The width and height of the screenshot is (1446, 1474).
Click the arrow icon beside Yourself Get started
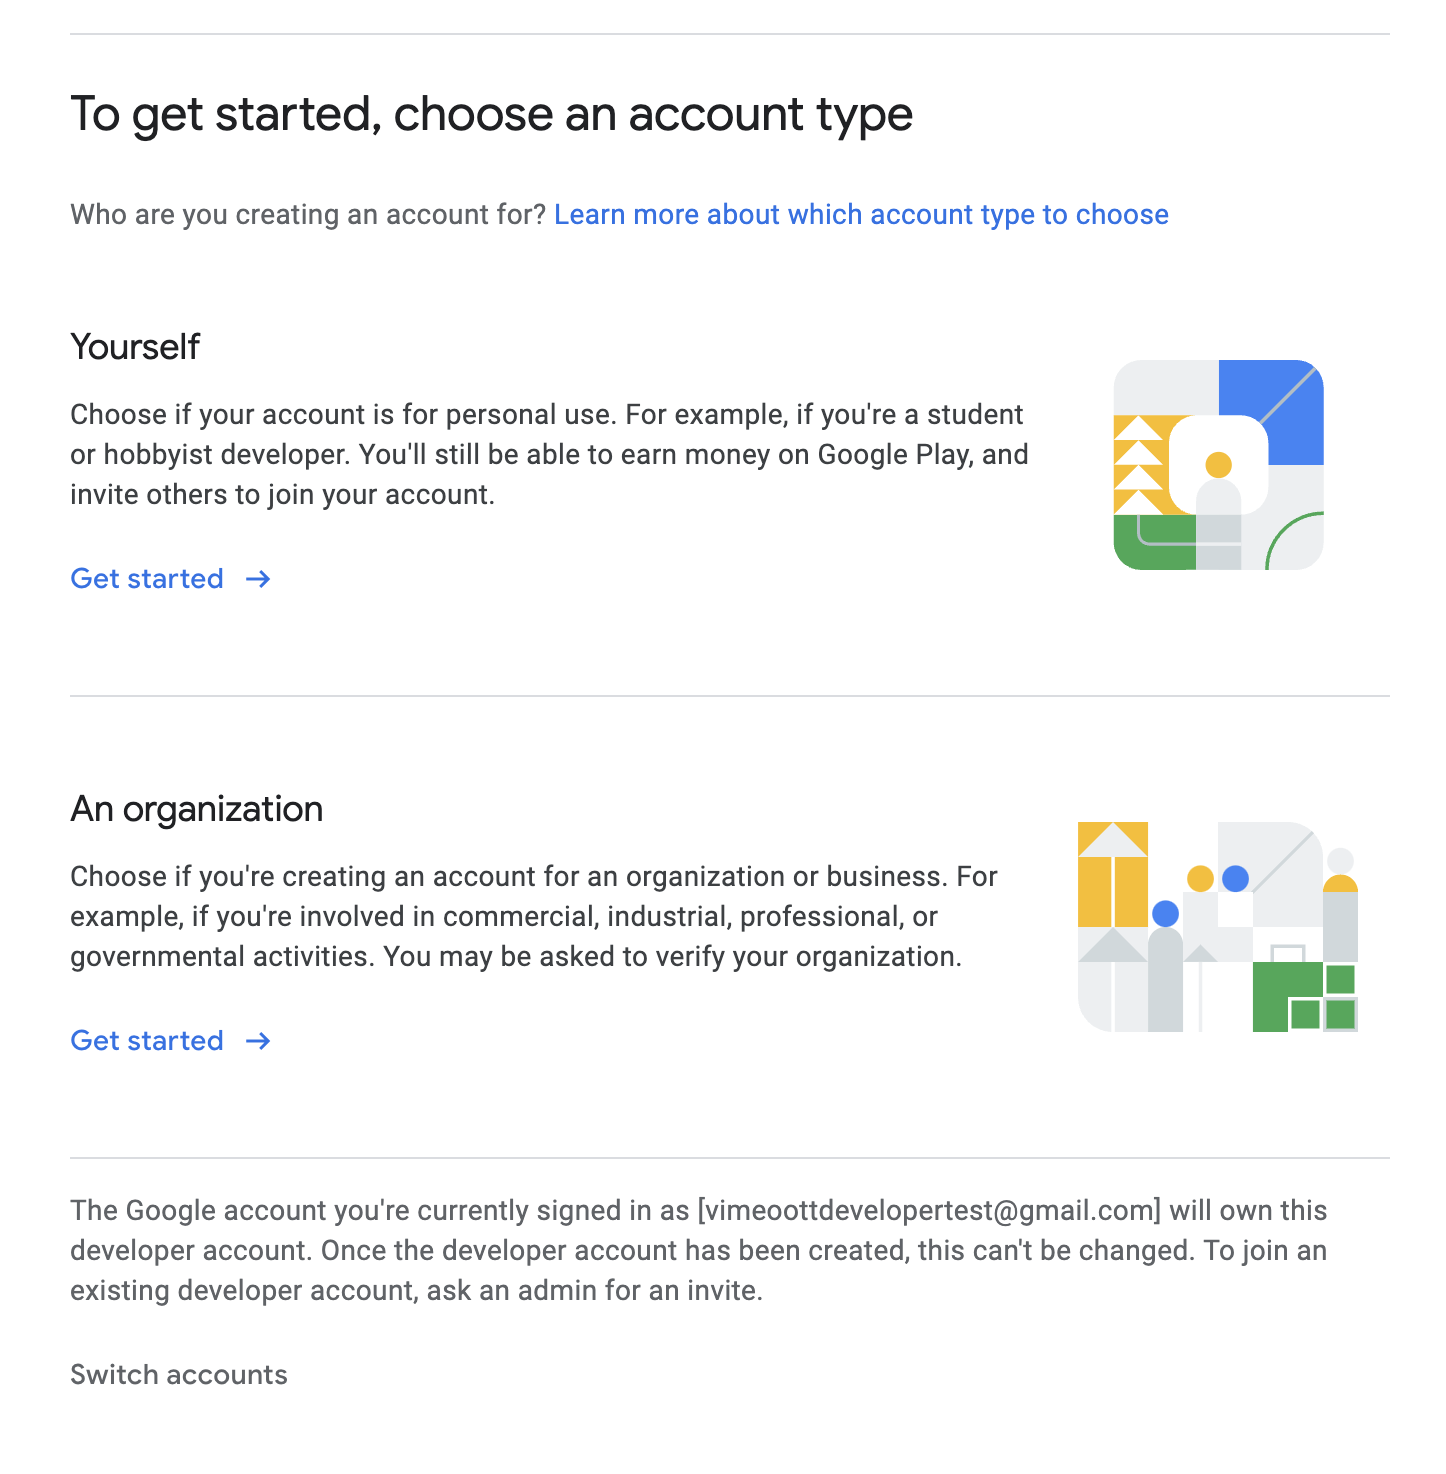pyautogui.click(x=258, y=579)
